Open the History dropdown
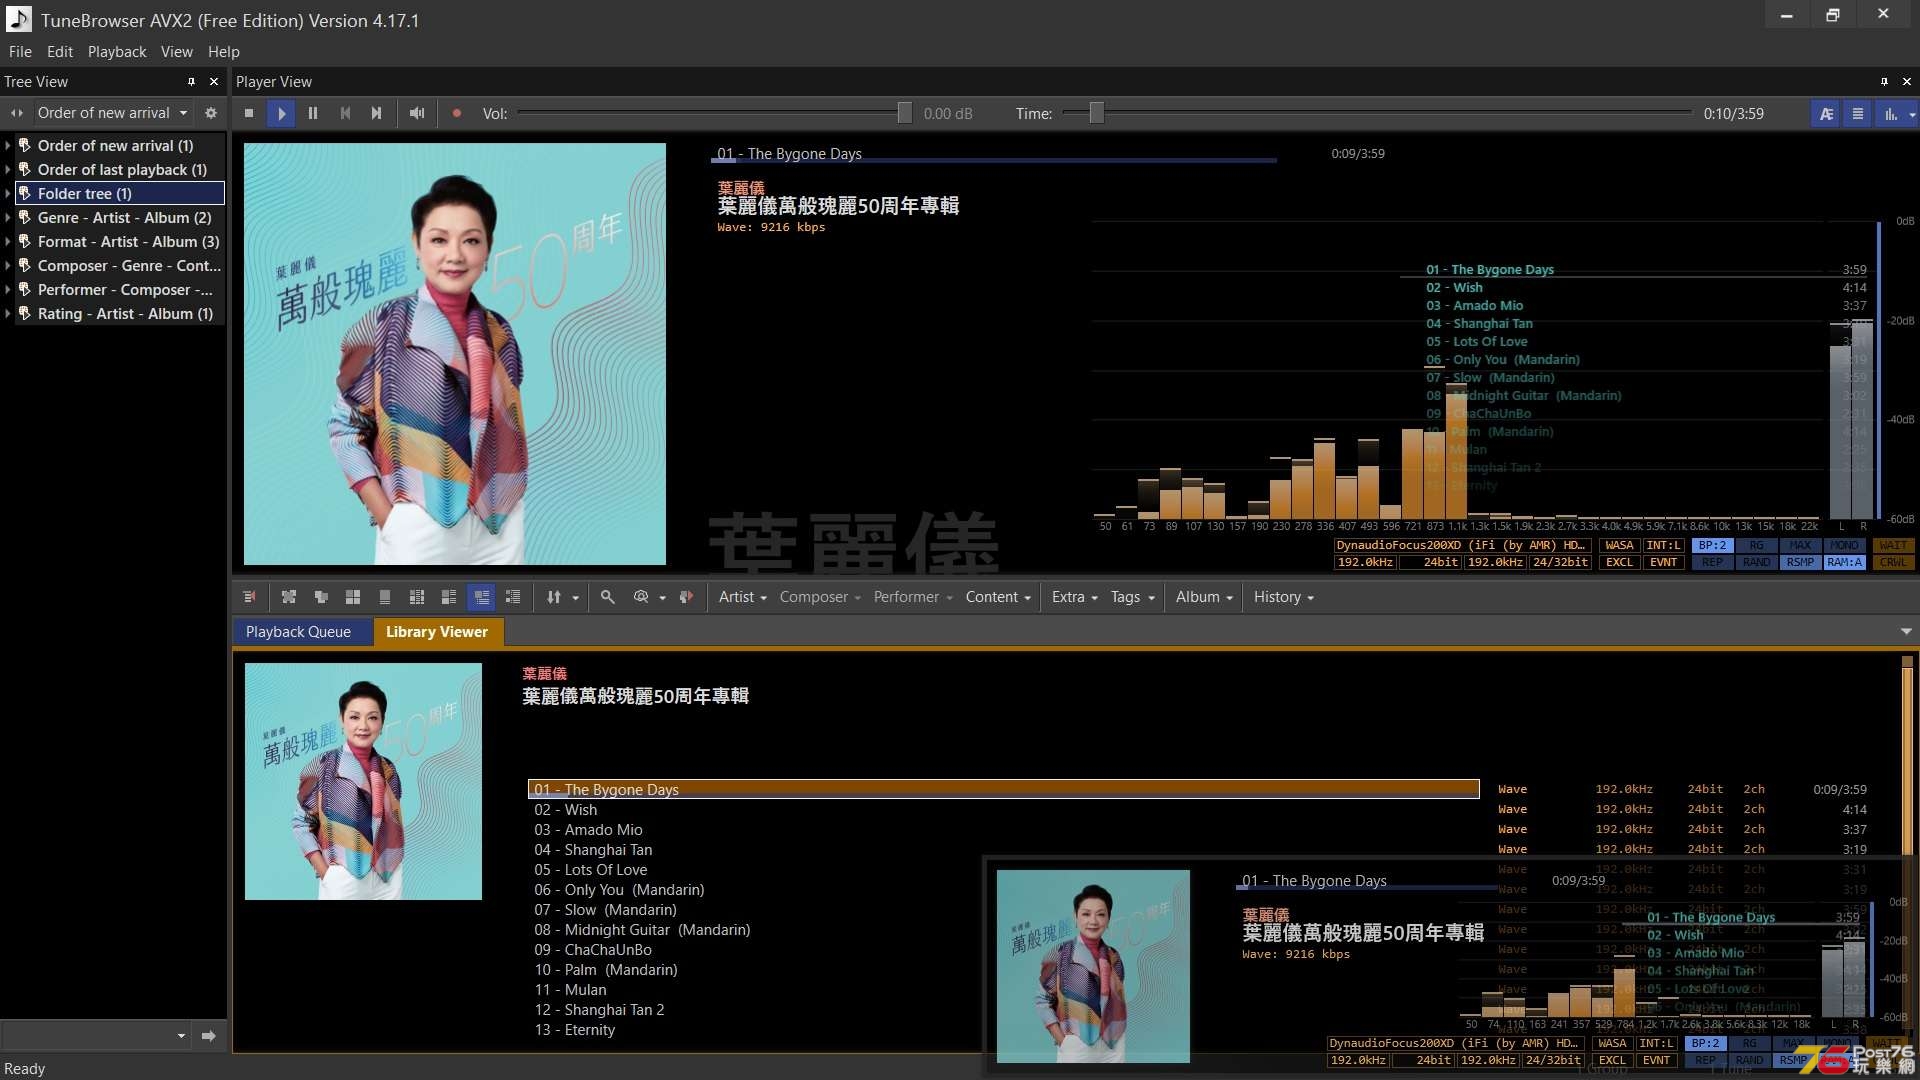1920x1080 pixels. click(1284, 597)
